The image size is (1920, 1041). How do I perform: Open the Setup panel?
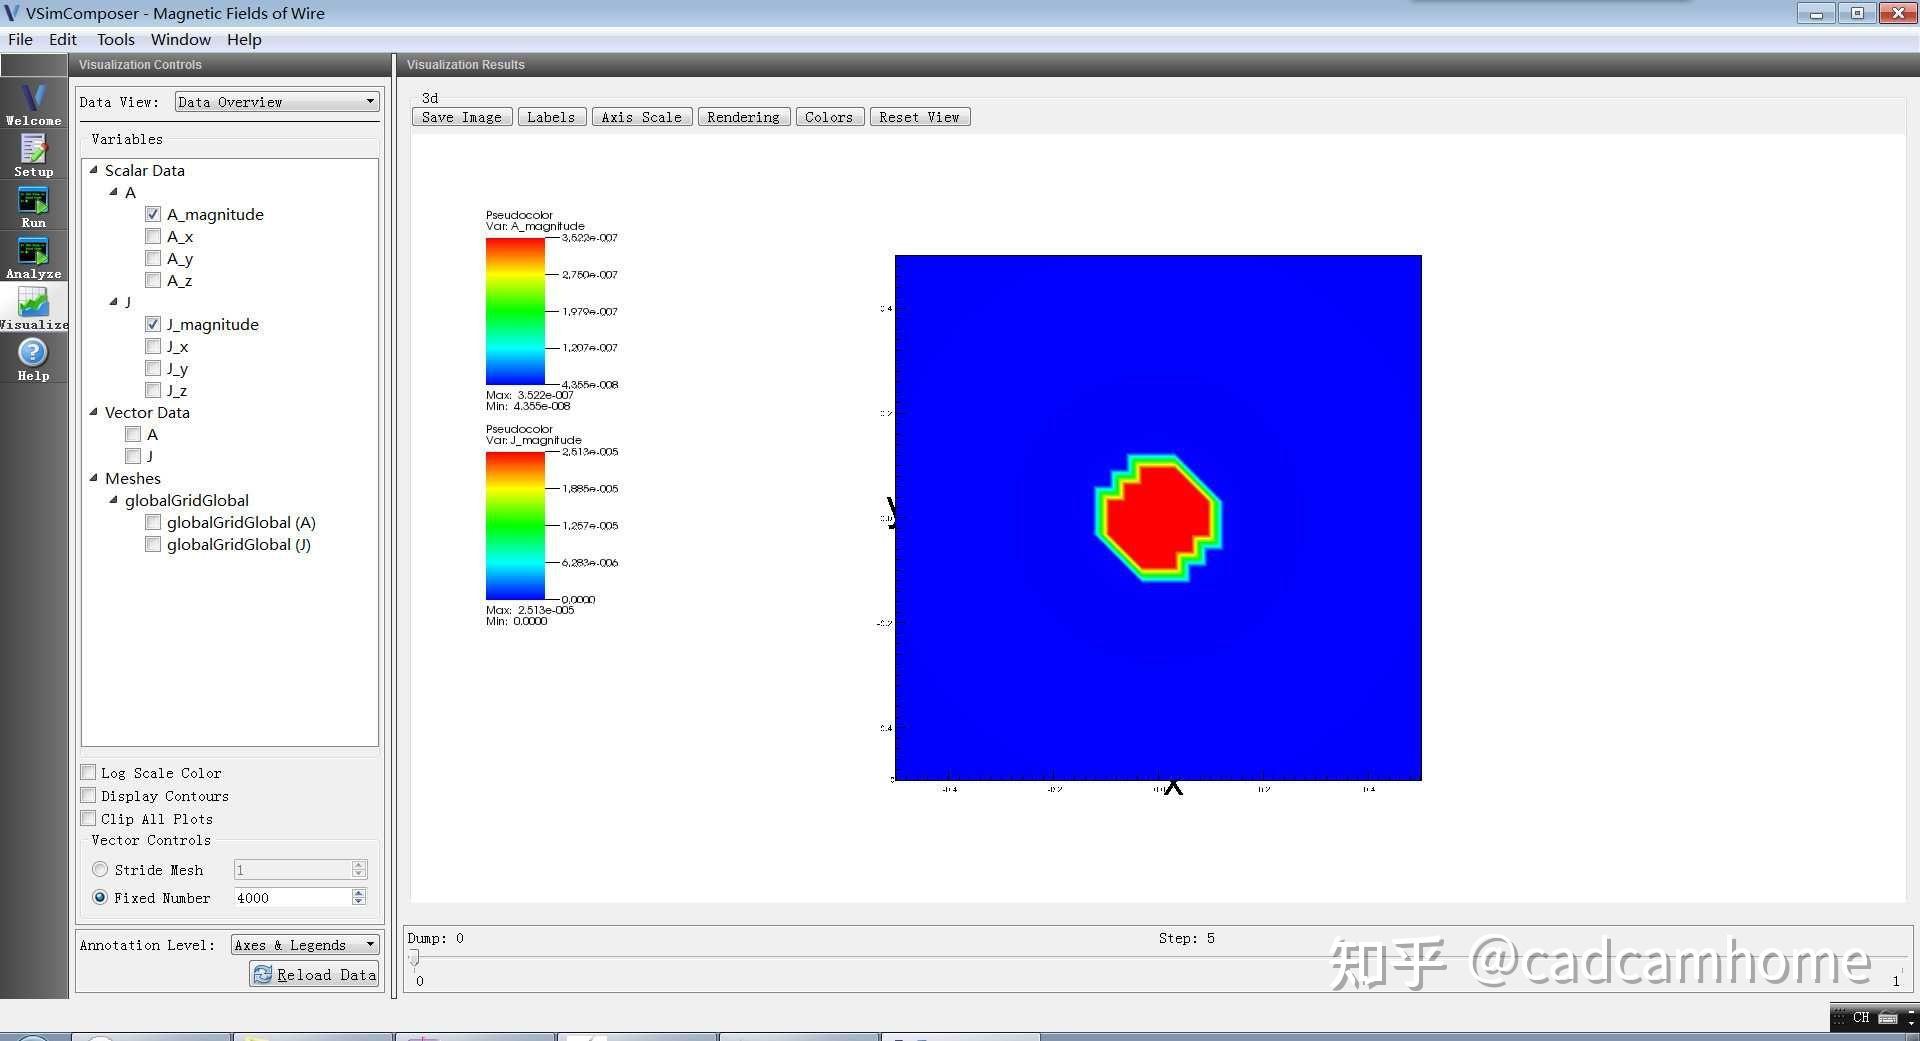[33, 153]
